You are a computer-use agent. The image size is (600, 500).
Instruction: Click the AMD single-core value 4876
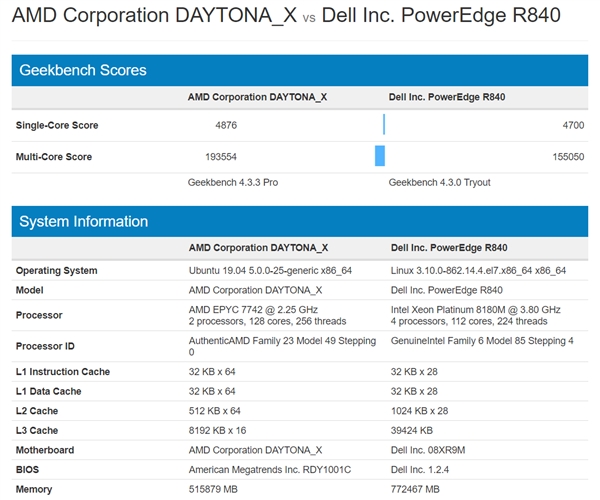pyautogui.click(x=226, y=125)
